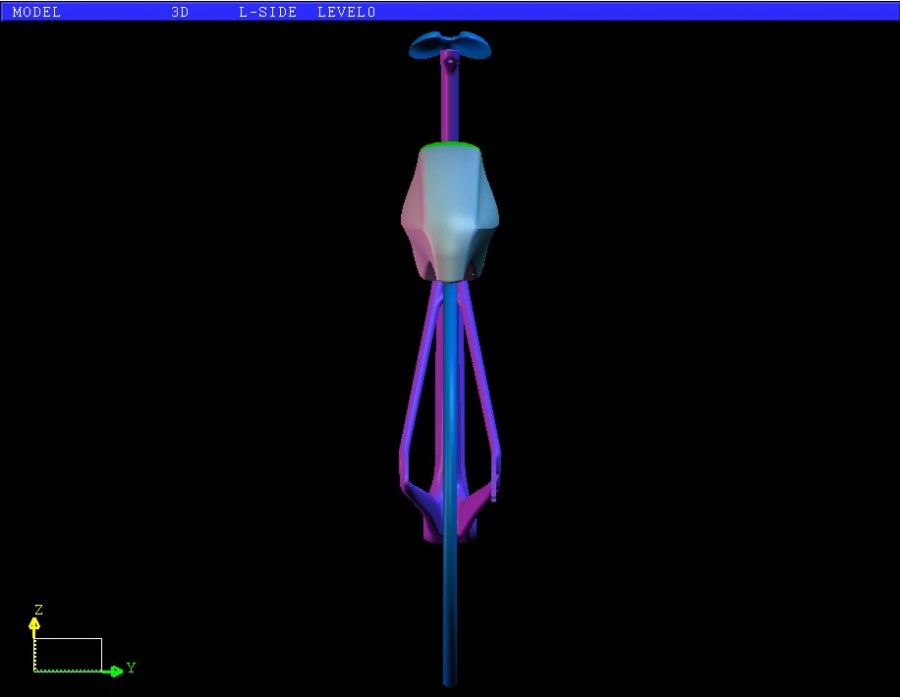Click the L-SIDE view label
Viewport: 900px width, 697px height.
click(268, 13)
